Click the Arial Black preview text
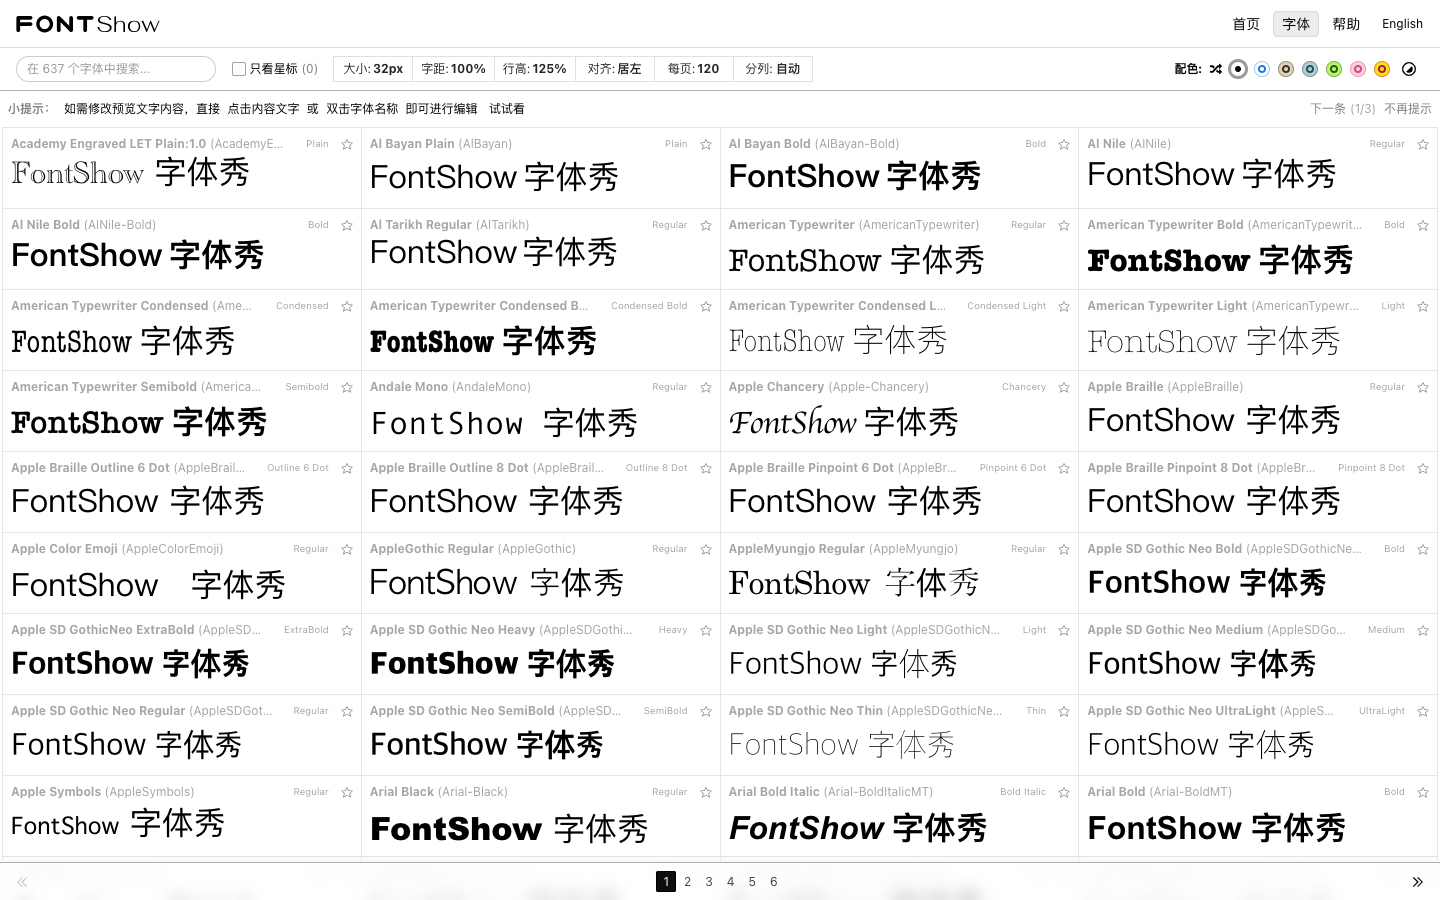Screen dimensions: 1440x900 click(509, 828)
